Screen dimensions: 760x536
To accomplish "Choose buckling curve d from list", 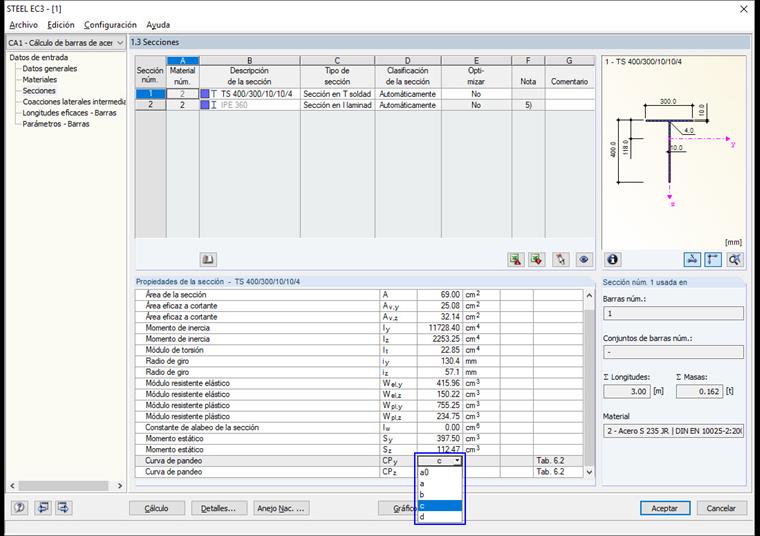I will (x=440, y=517).
